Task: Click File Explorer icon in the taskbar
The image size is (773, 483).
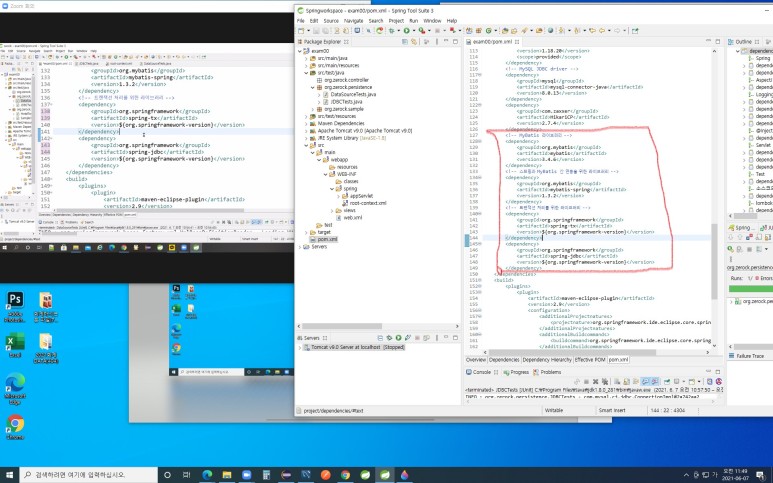Action: coord(227,475)
